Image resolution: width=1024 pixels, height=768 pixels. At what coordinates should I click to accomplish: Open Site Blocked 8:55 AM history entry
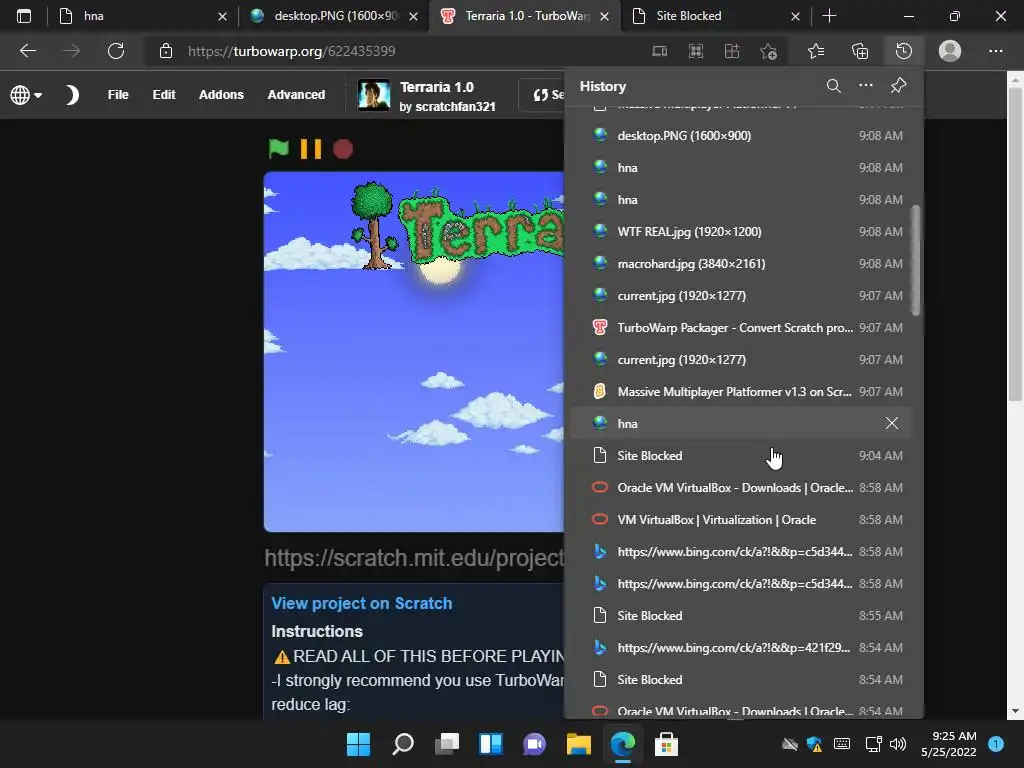[x=741, y=616]
